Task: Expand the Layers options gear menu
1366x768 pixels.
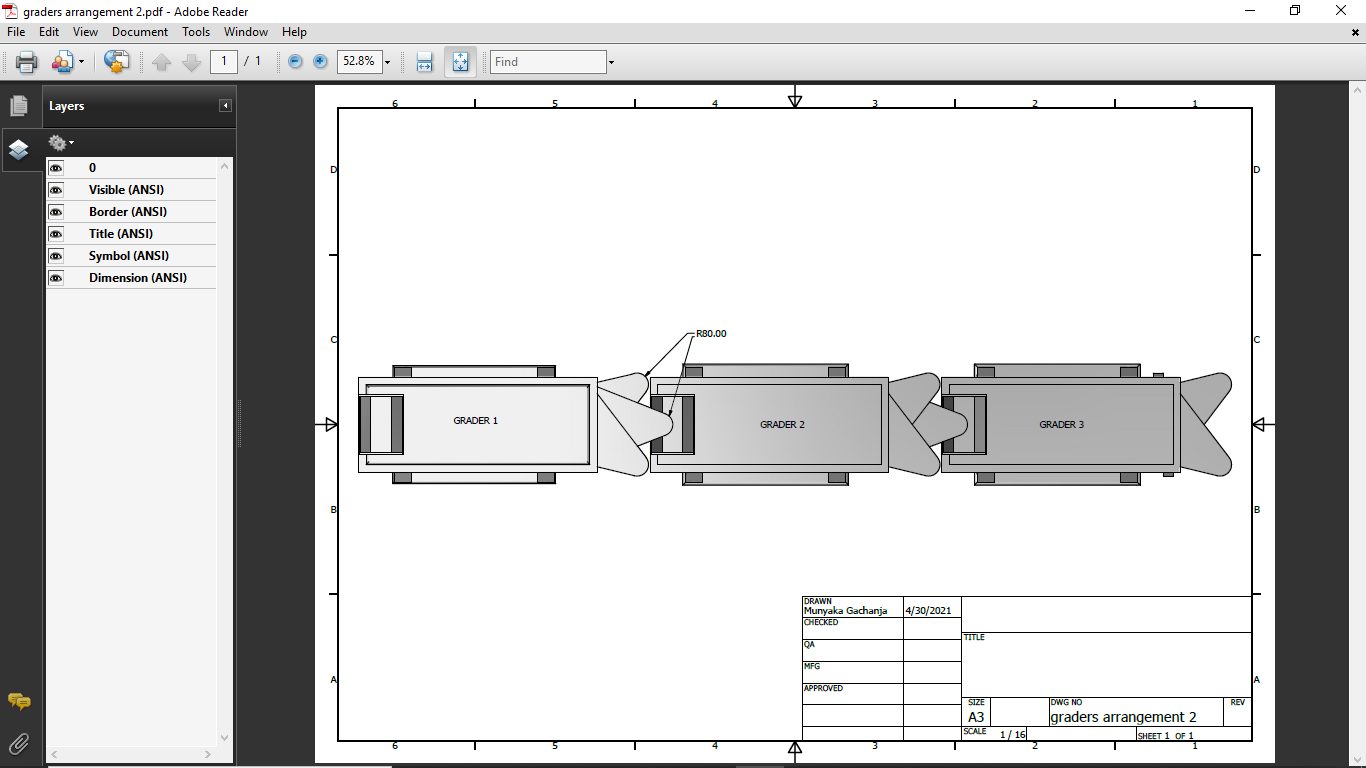Action: point(61,143)
